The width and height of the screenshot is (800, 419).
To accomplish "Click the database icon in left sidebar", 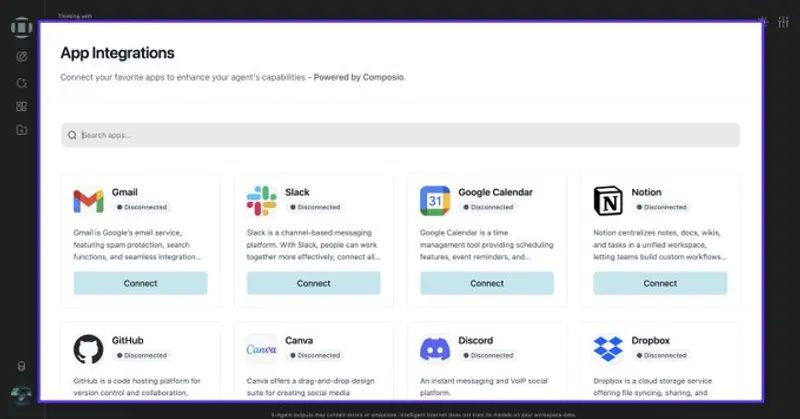I will click(21, 368).
